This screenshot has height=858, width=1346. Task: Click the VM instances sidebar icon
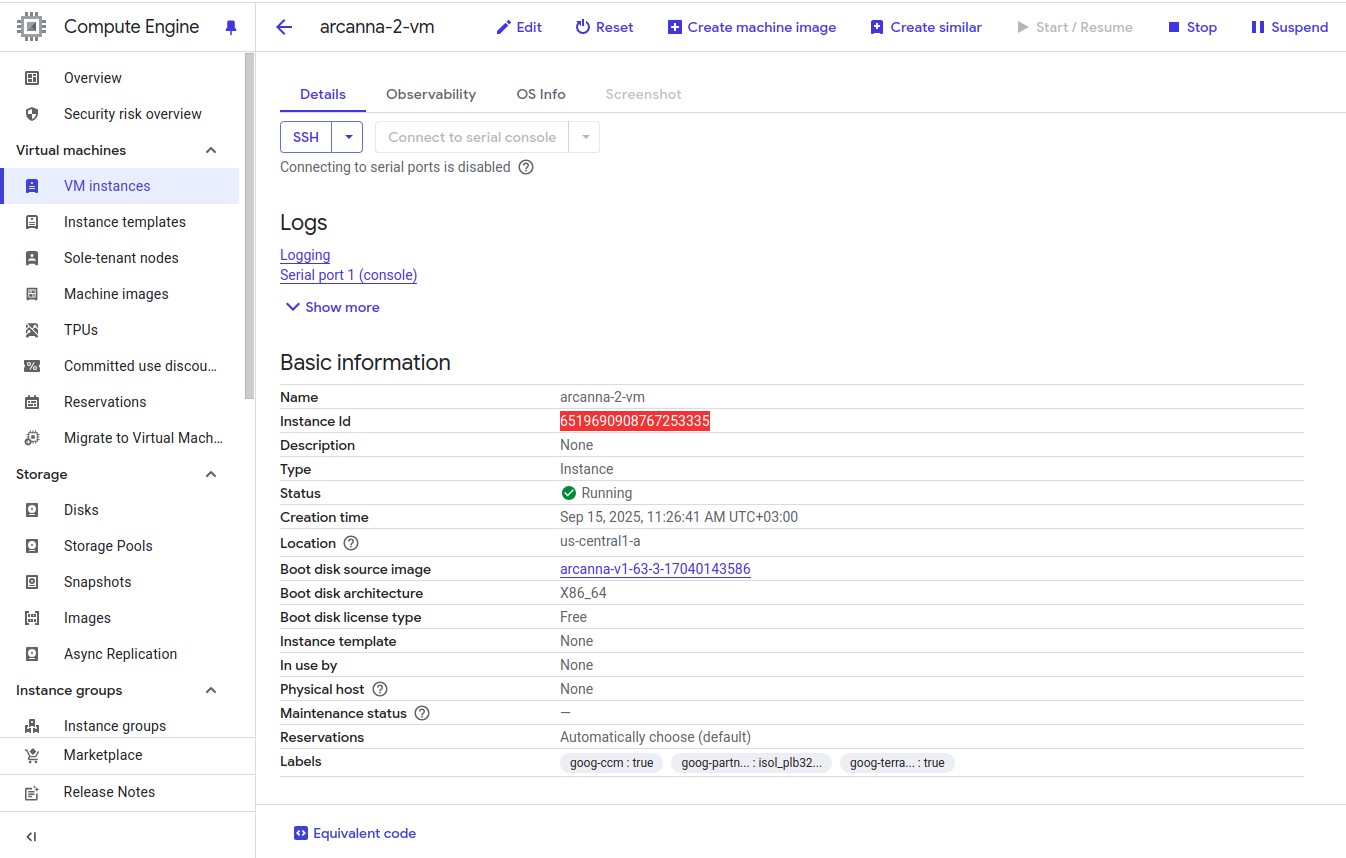click(x=32, y=186)
